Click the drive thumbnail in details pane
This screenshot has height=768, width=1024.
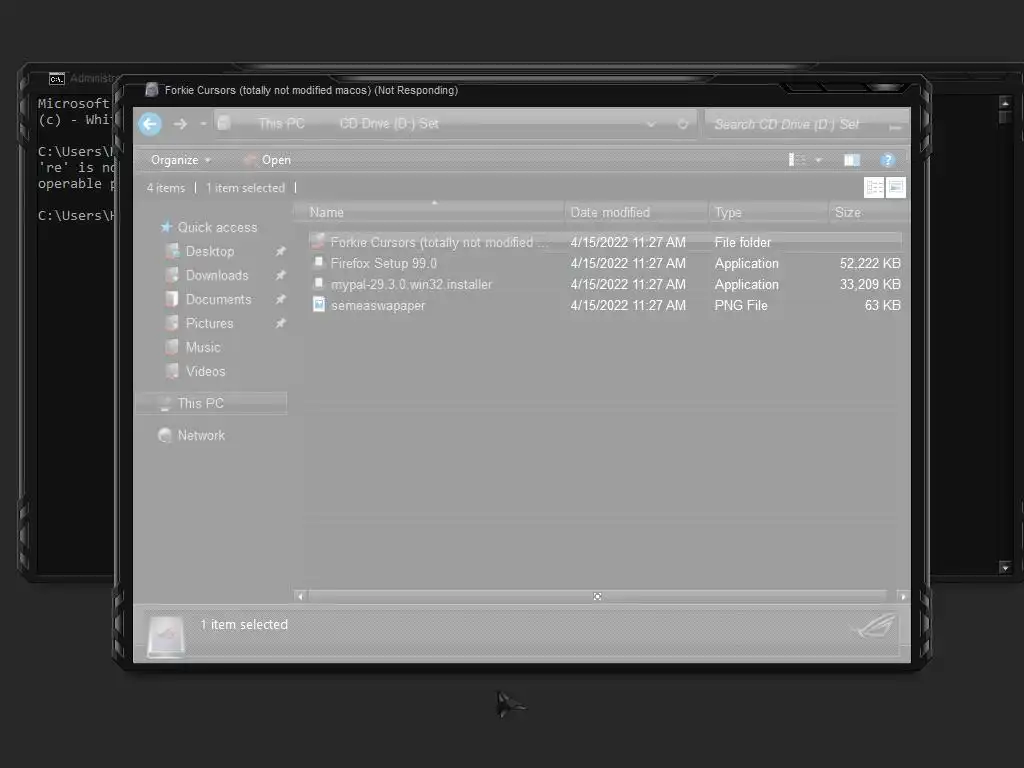[166, 635]
